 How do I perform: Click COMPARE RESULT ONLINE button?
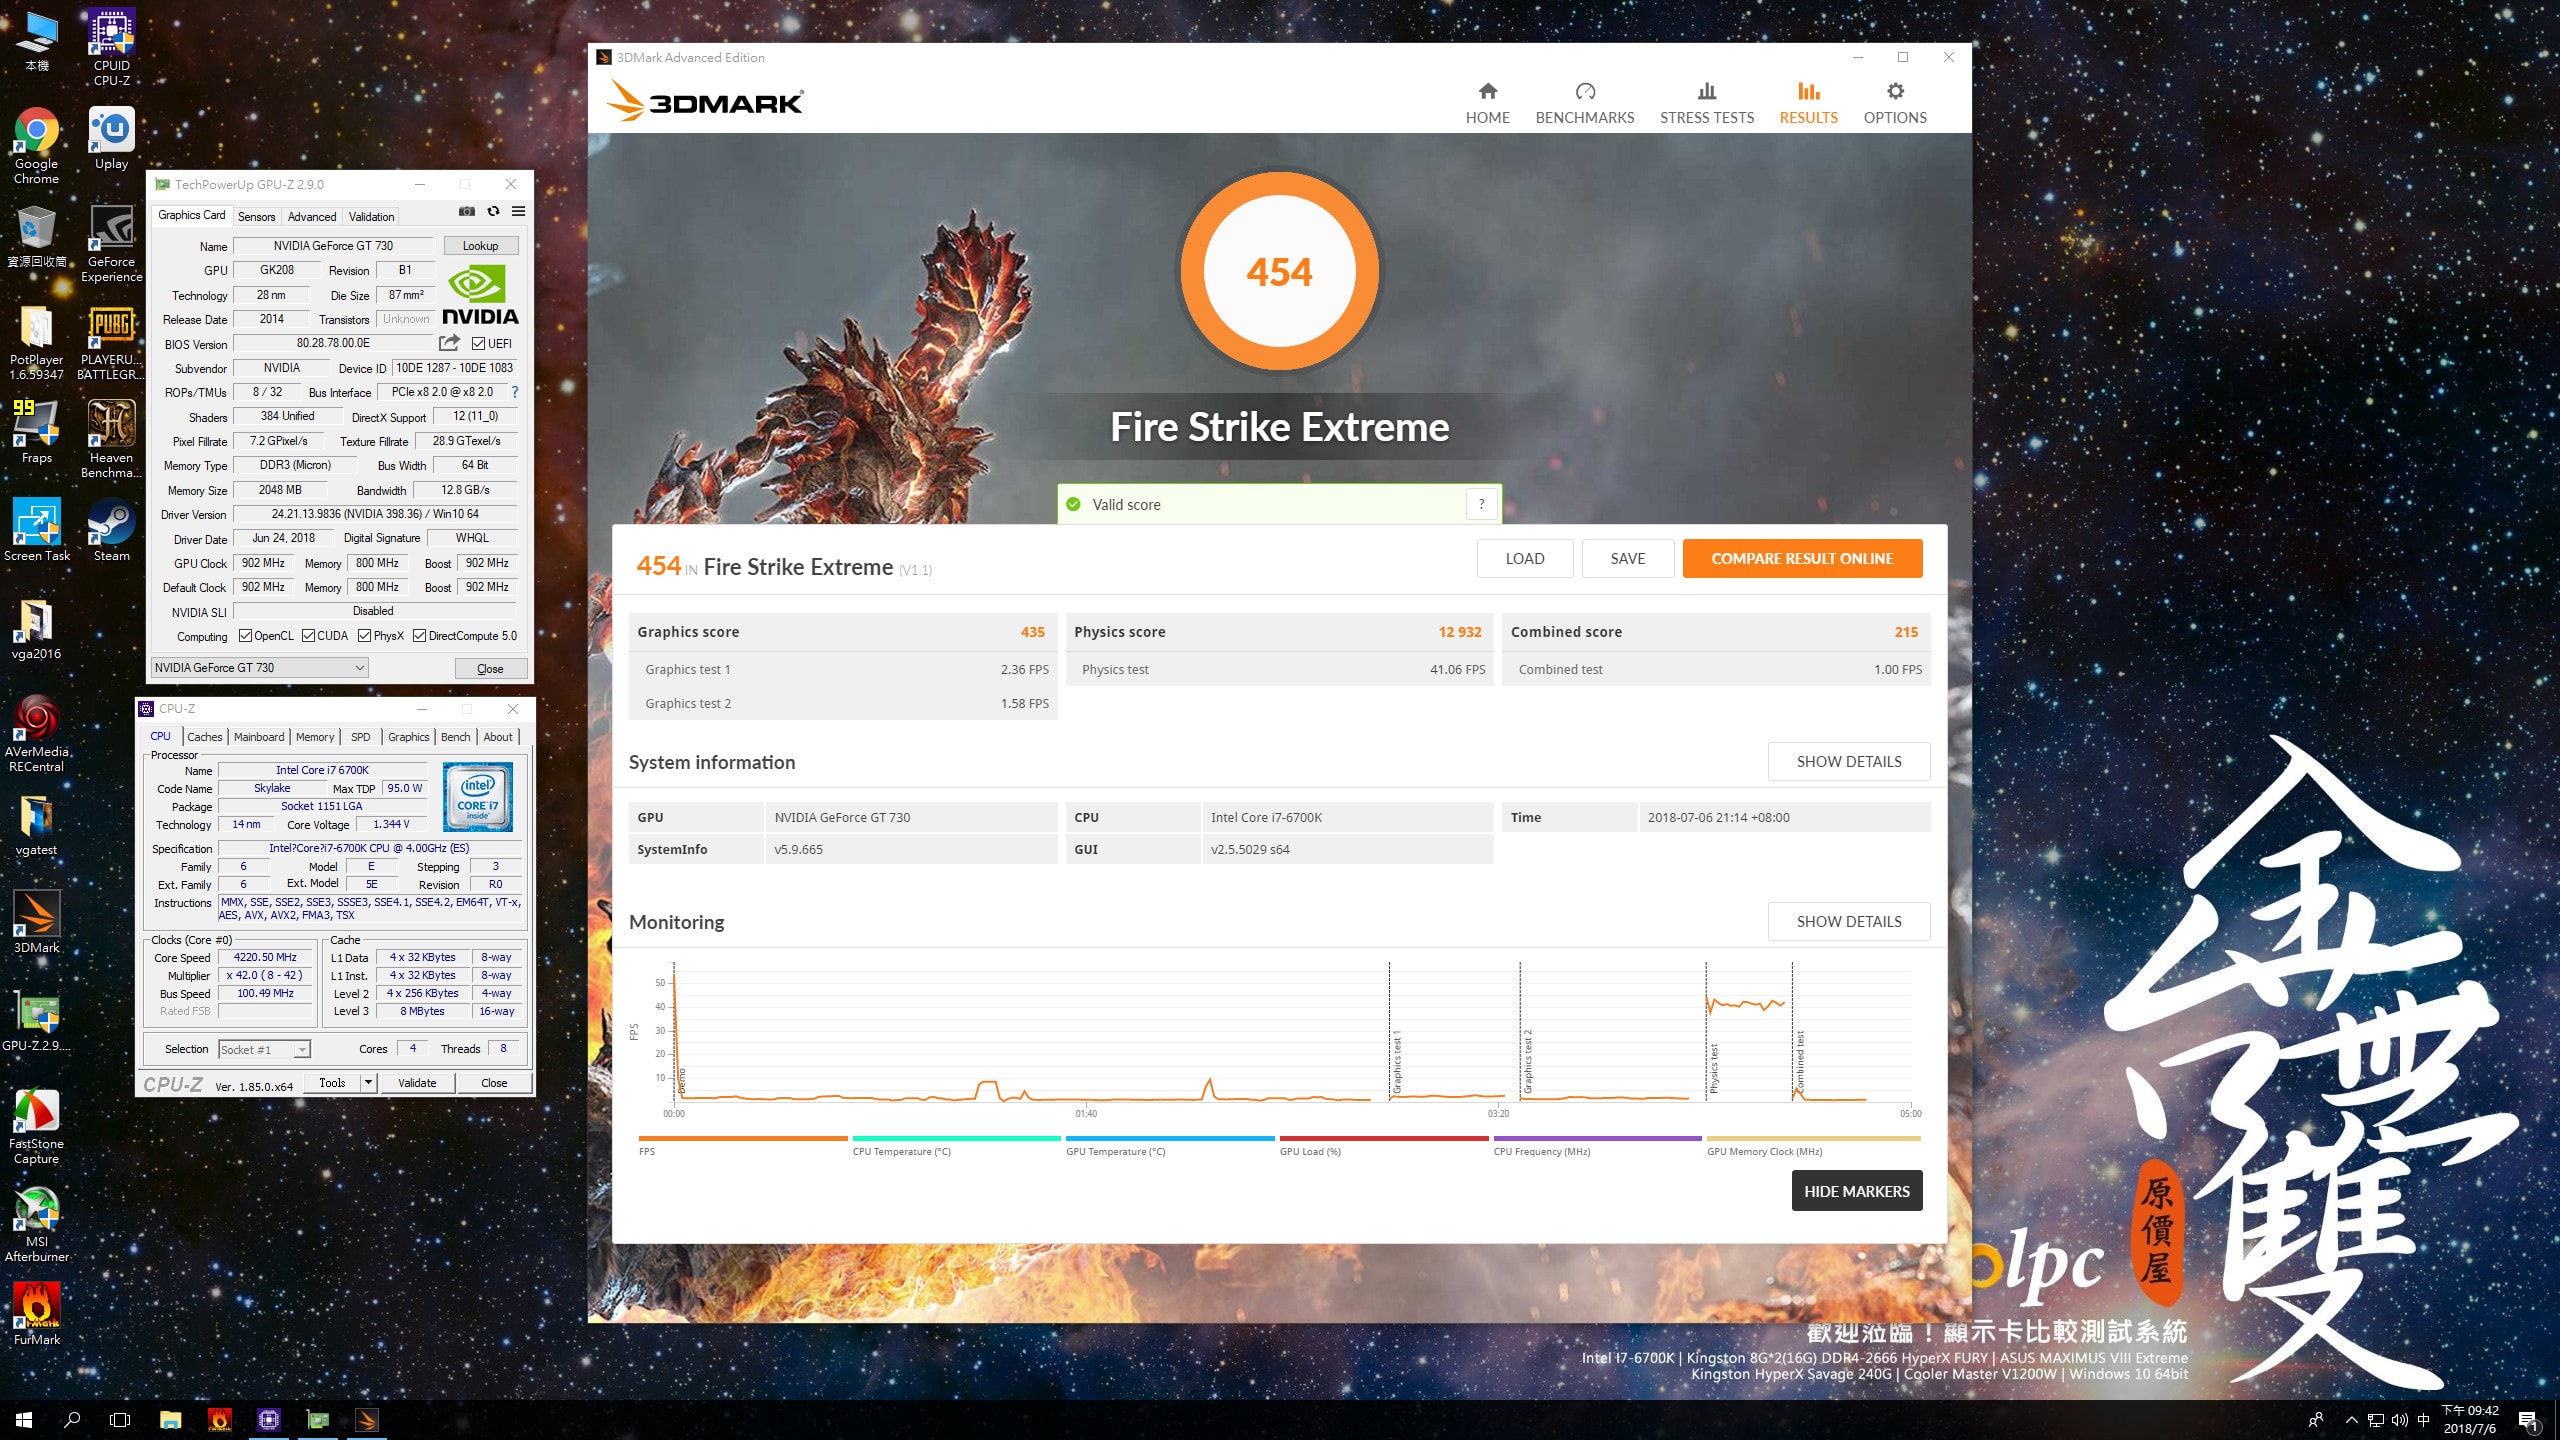tap(1802, 559)
